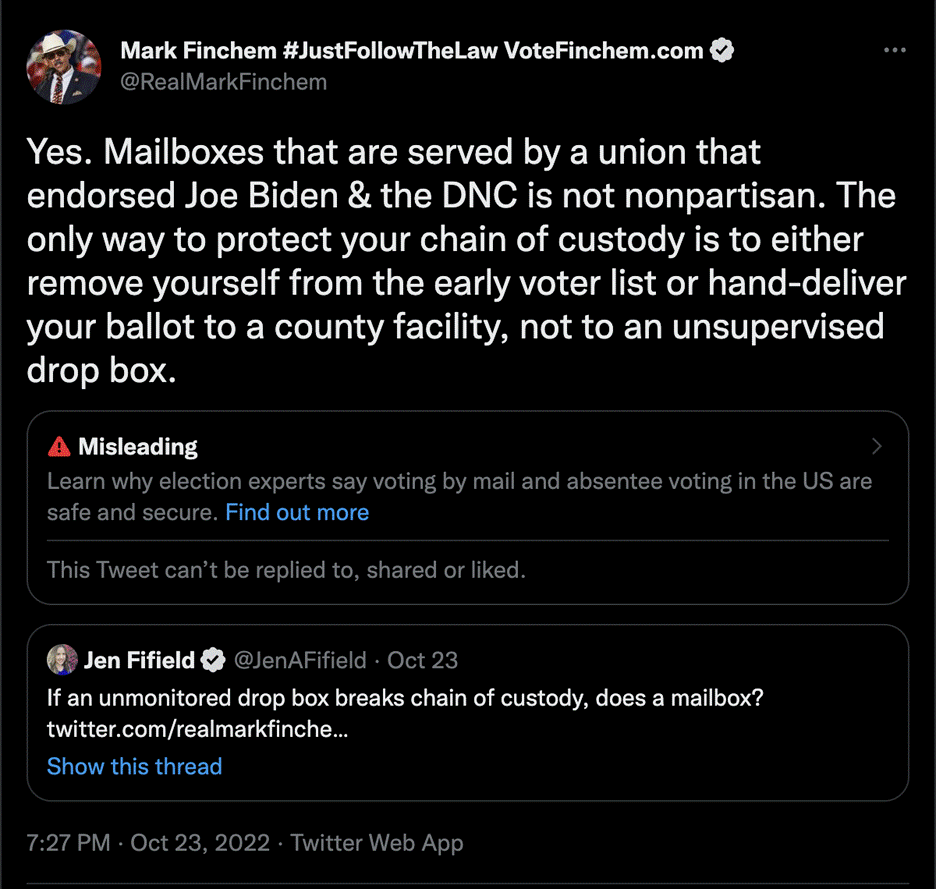This screenshot has height=889, width=936.
Task: Open the Find out more link
Action: [x=296, y=512]
